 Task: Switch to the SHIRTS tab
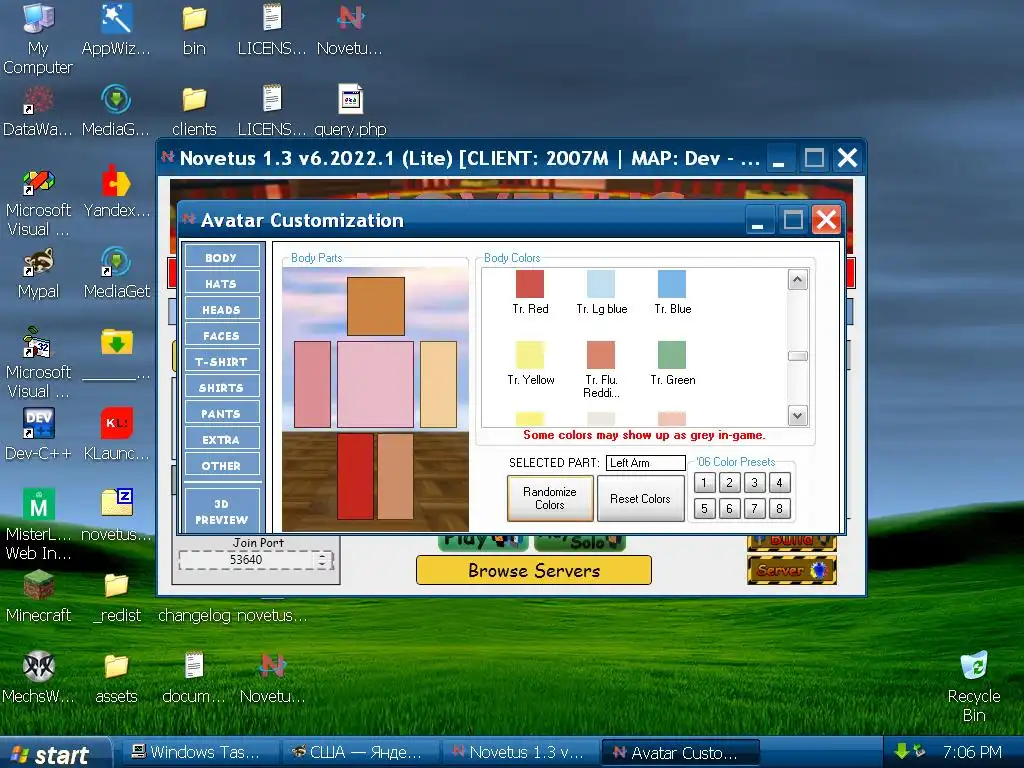tap(222, 387)
